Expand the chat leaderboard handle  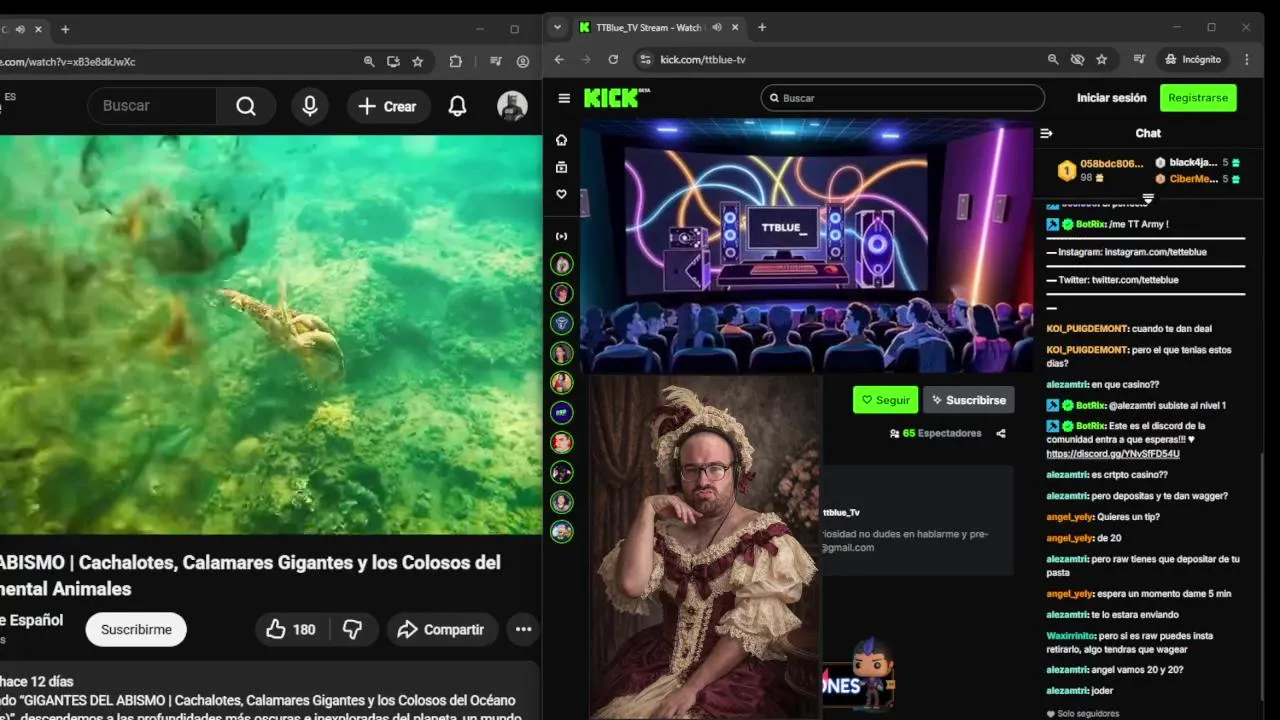(1148, 198)
